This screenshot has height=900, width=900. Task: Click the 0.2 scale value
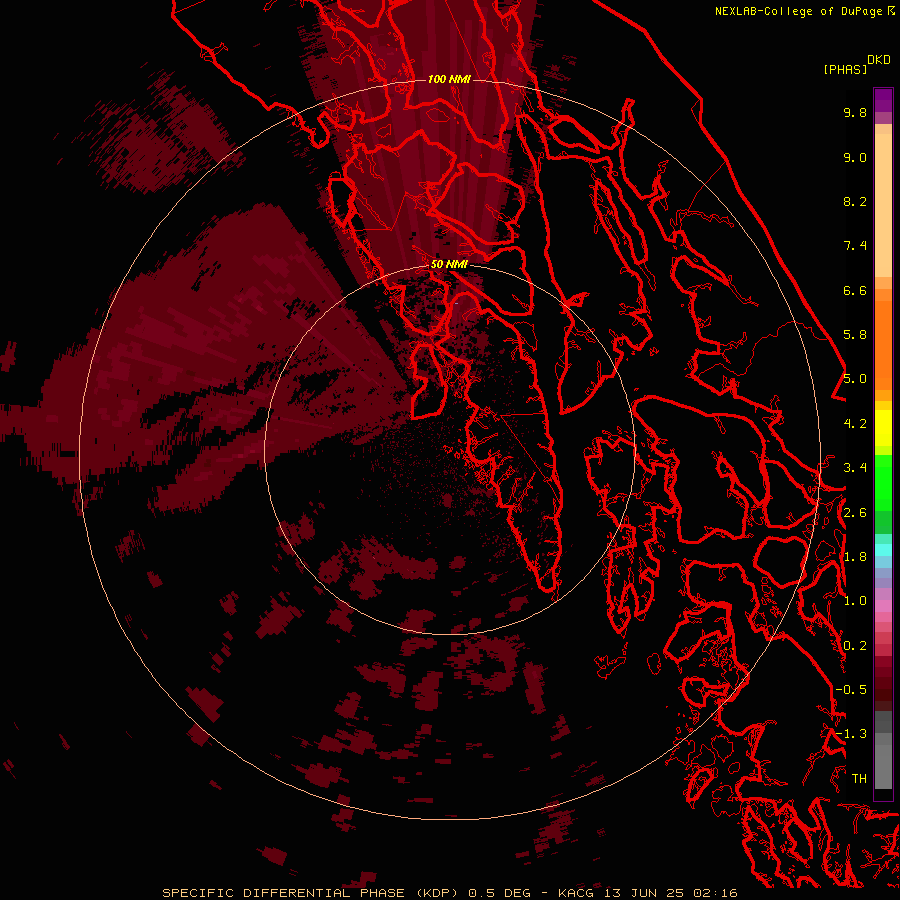pyautogui.click(x=855, y=646)
